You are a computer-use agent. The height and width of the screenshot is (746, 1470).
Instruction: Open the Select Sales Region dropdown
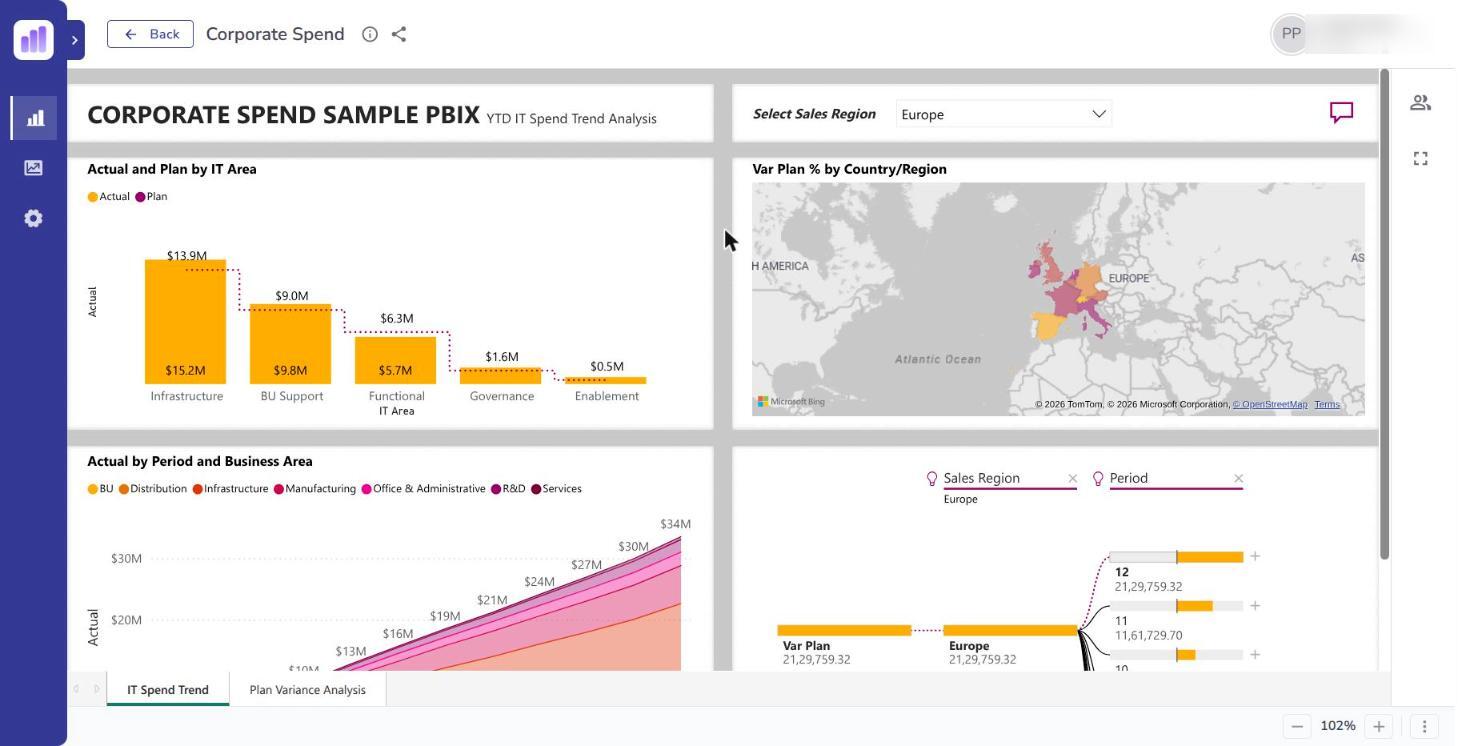pos(1004,114)
